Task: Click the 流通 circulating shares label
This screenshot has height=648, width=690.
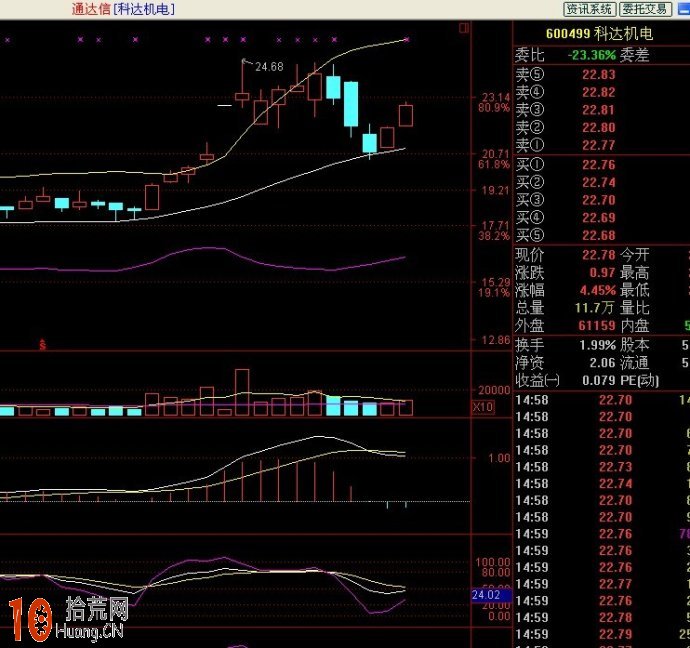Action: tap(635, 363)
